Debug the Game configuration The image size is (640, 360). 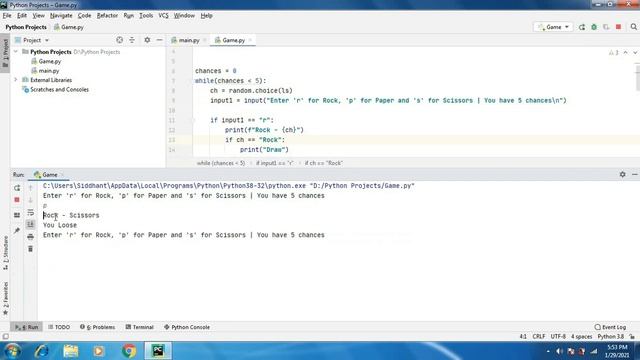coord(594,27)
